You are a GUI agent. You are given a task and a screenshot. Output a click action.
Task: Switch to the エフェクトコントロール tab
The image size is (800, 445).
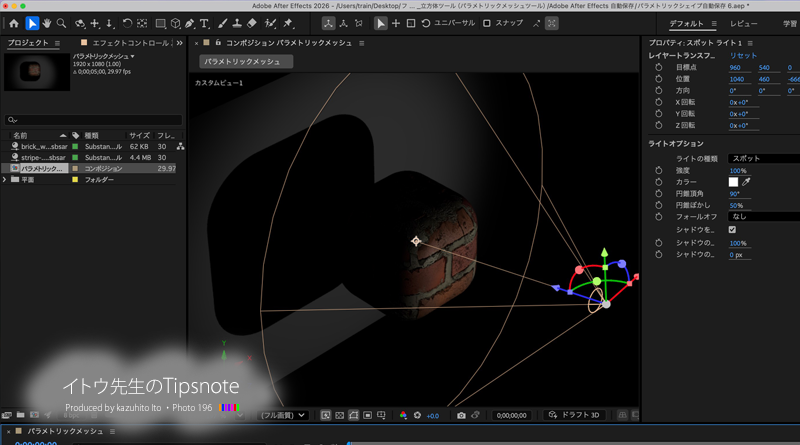click(128, 43)
